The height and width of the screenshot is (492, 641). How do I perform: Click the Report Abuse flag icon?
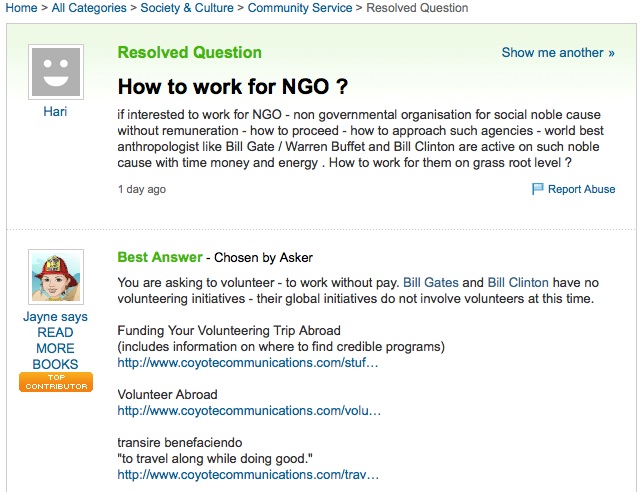coord(537,189)
